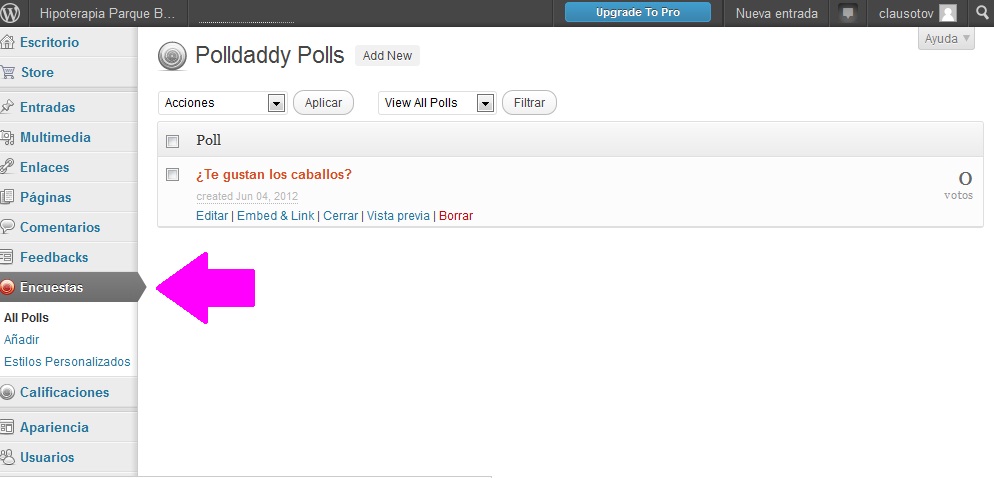The image size is (994, 478).
Task: Open the '¿Te gustan los caballos?' poll title
Action: (274, 175)
